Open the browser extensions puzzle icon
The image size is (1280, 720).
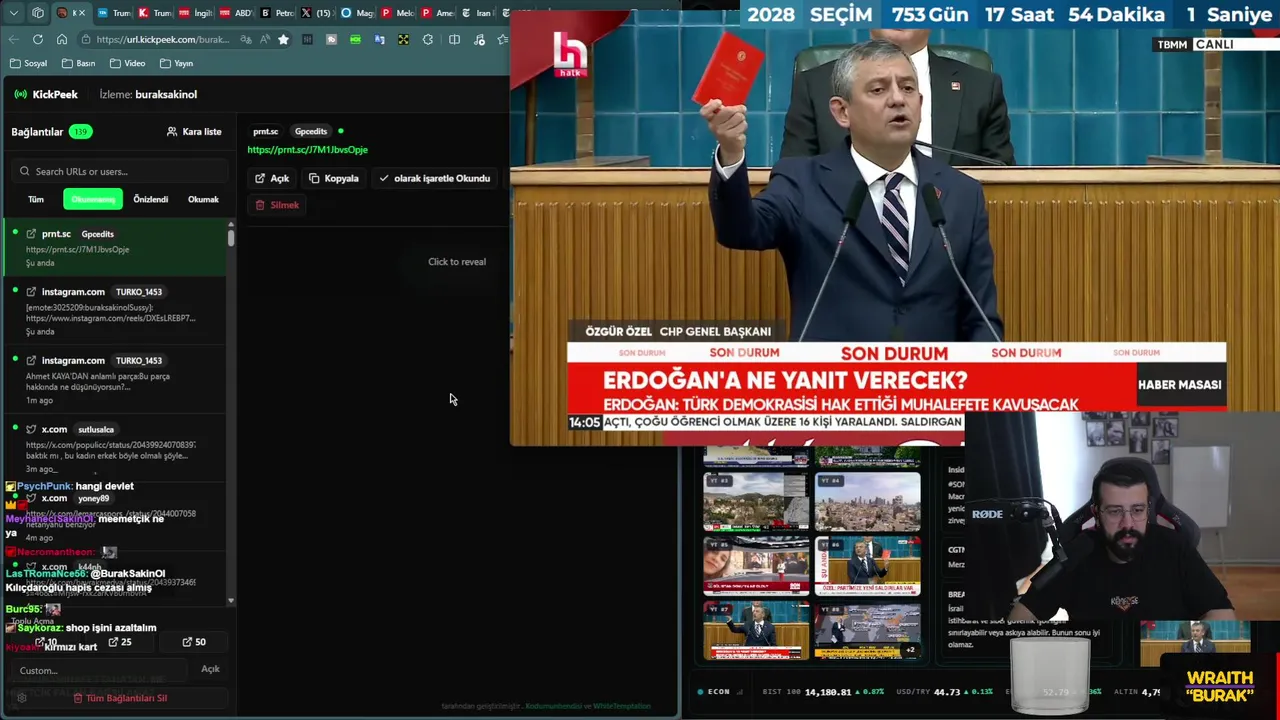pyautogui.click(x=428, y=39)
